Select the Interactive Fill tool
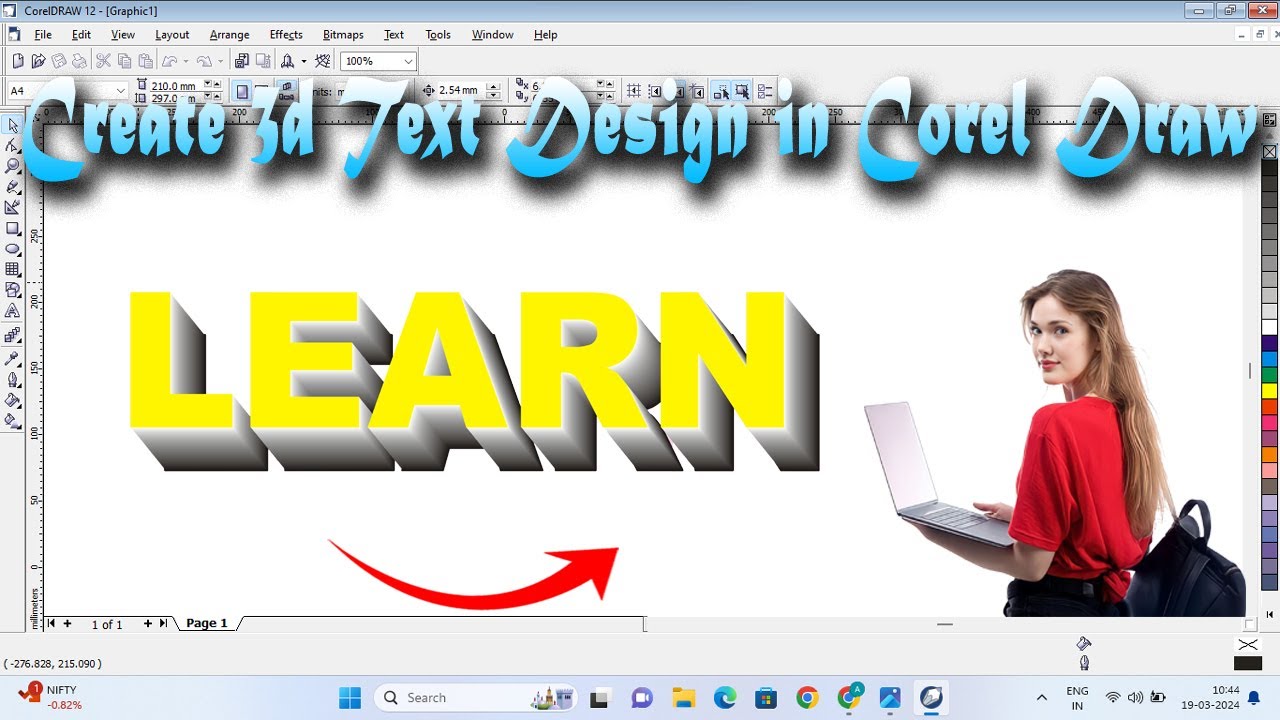This screenshot has width=1280, height=720. [13, 421]
